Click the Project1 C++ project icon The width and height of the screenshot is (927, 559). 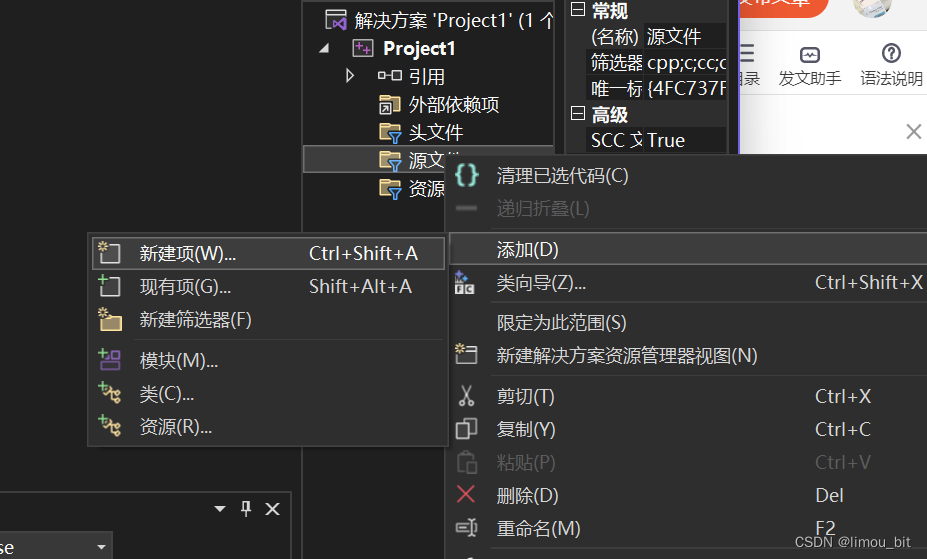[362, 48]
